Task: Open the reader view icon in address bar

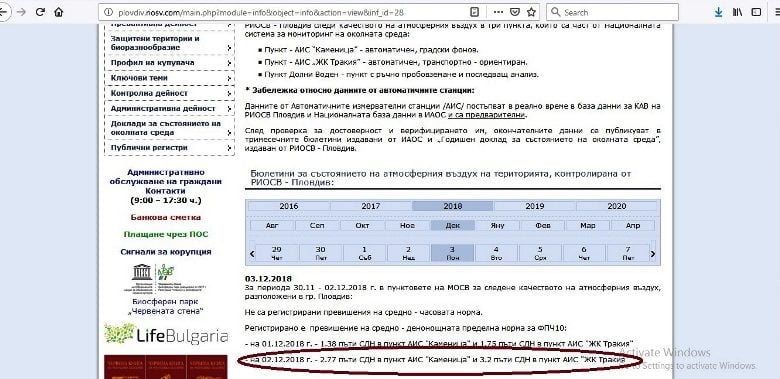Action: pyautogui.click(x=475, y=12)
